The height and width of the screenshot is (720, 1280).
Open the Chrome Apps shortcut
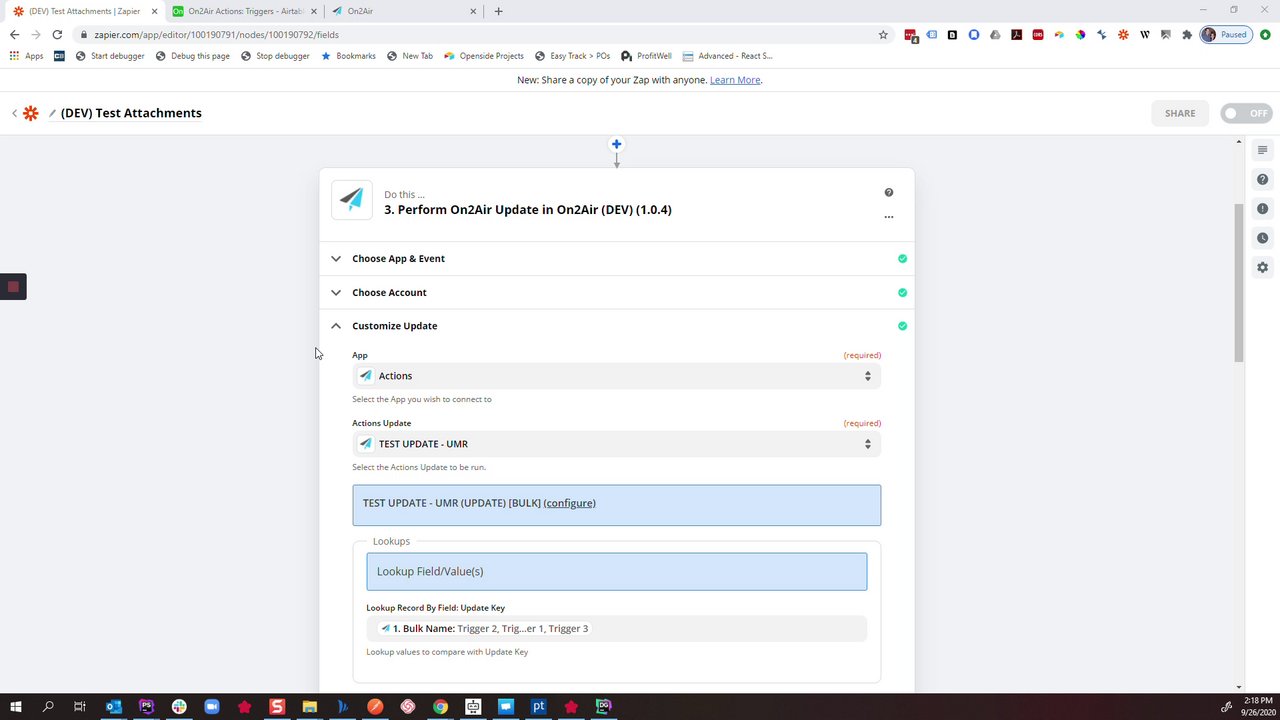[x=27, y=56]
